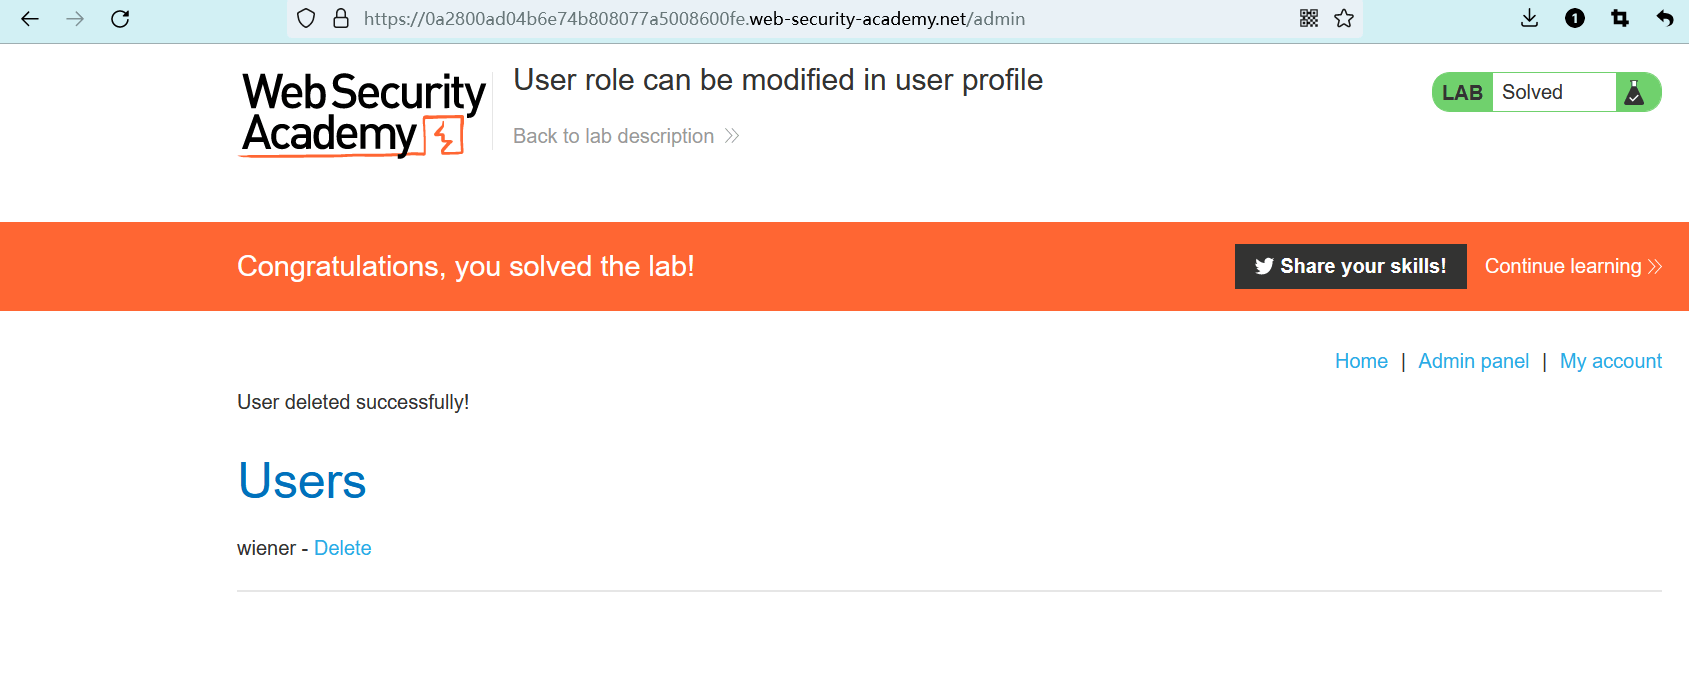Delete the wiener user
1689x678 pixels.
click(x=342, y=548)
